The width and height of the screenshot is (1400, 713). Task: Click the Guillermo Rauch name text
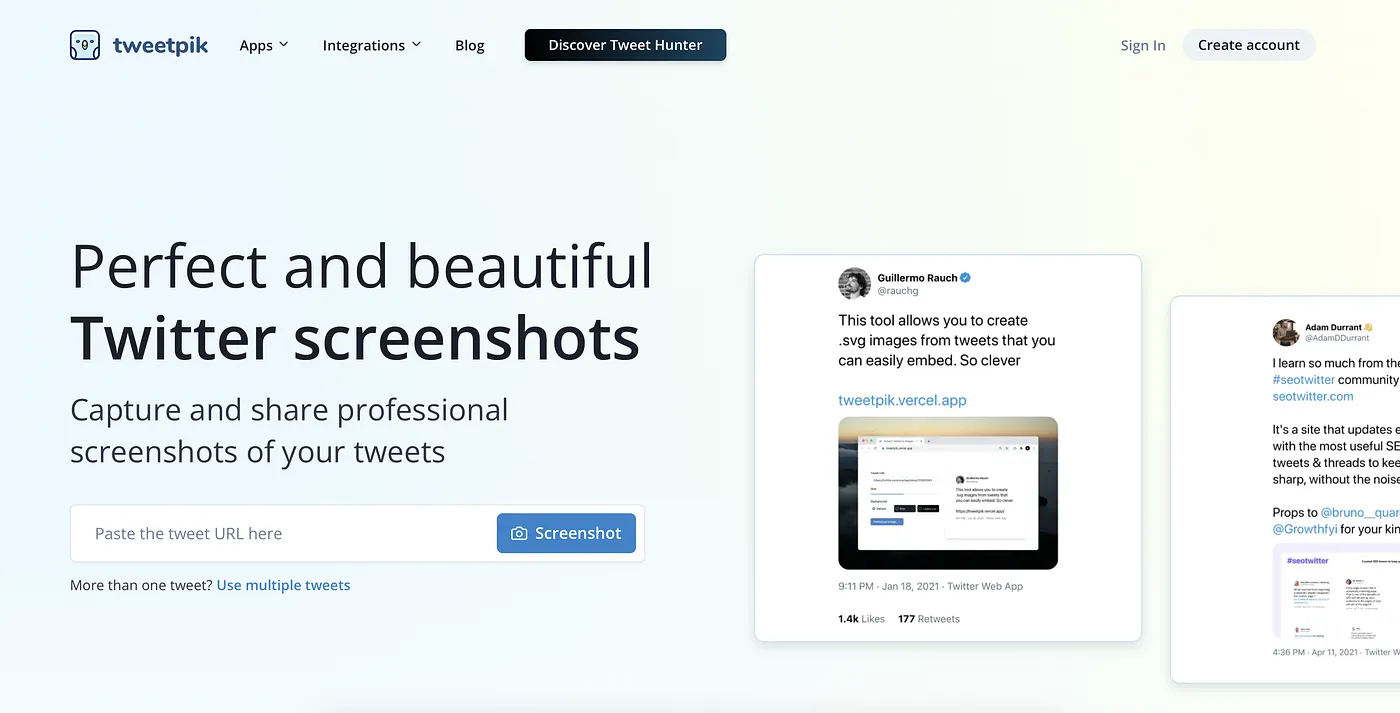point(917,278)
